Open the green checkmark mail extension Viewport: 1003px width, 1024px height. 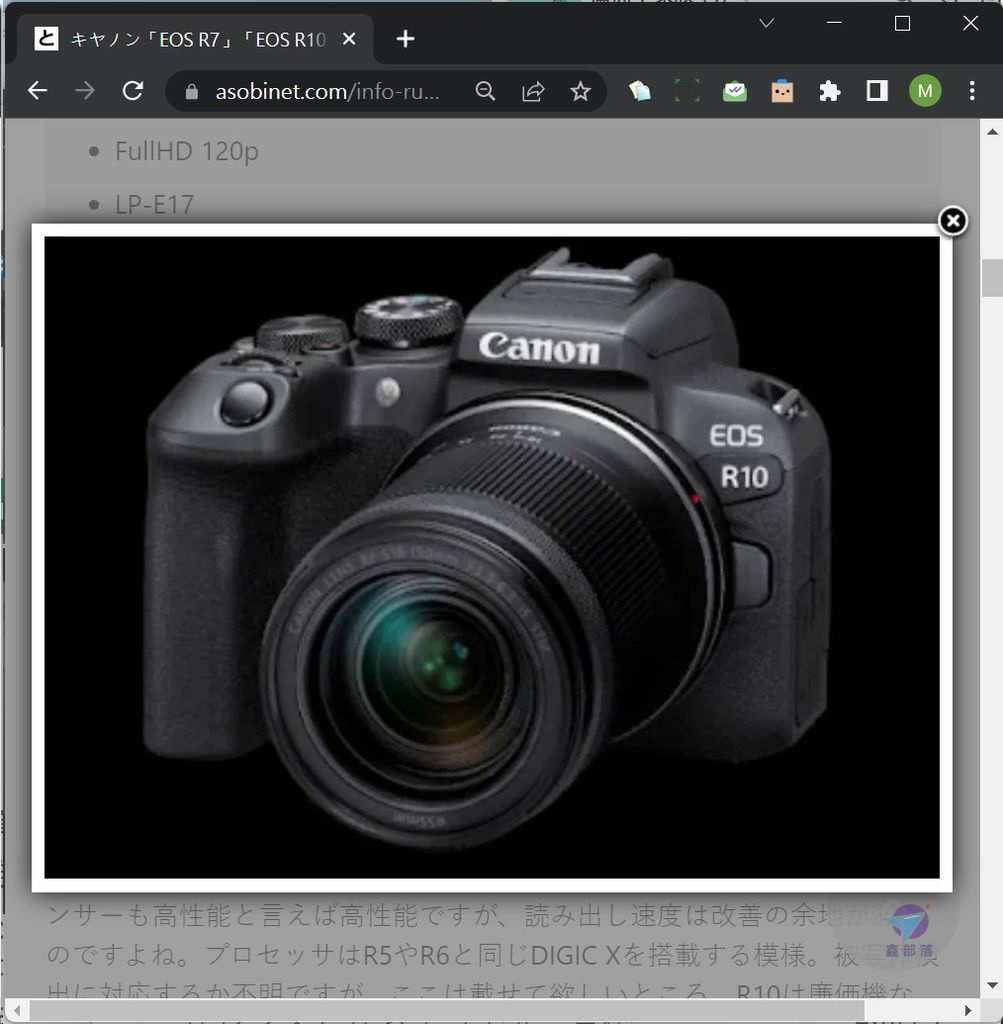tap(735, 91)
